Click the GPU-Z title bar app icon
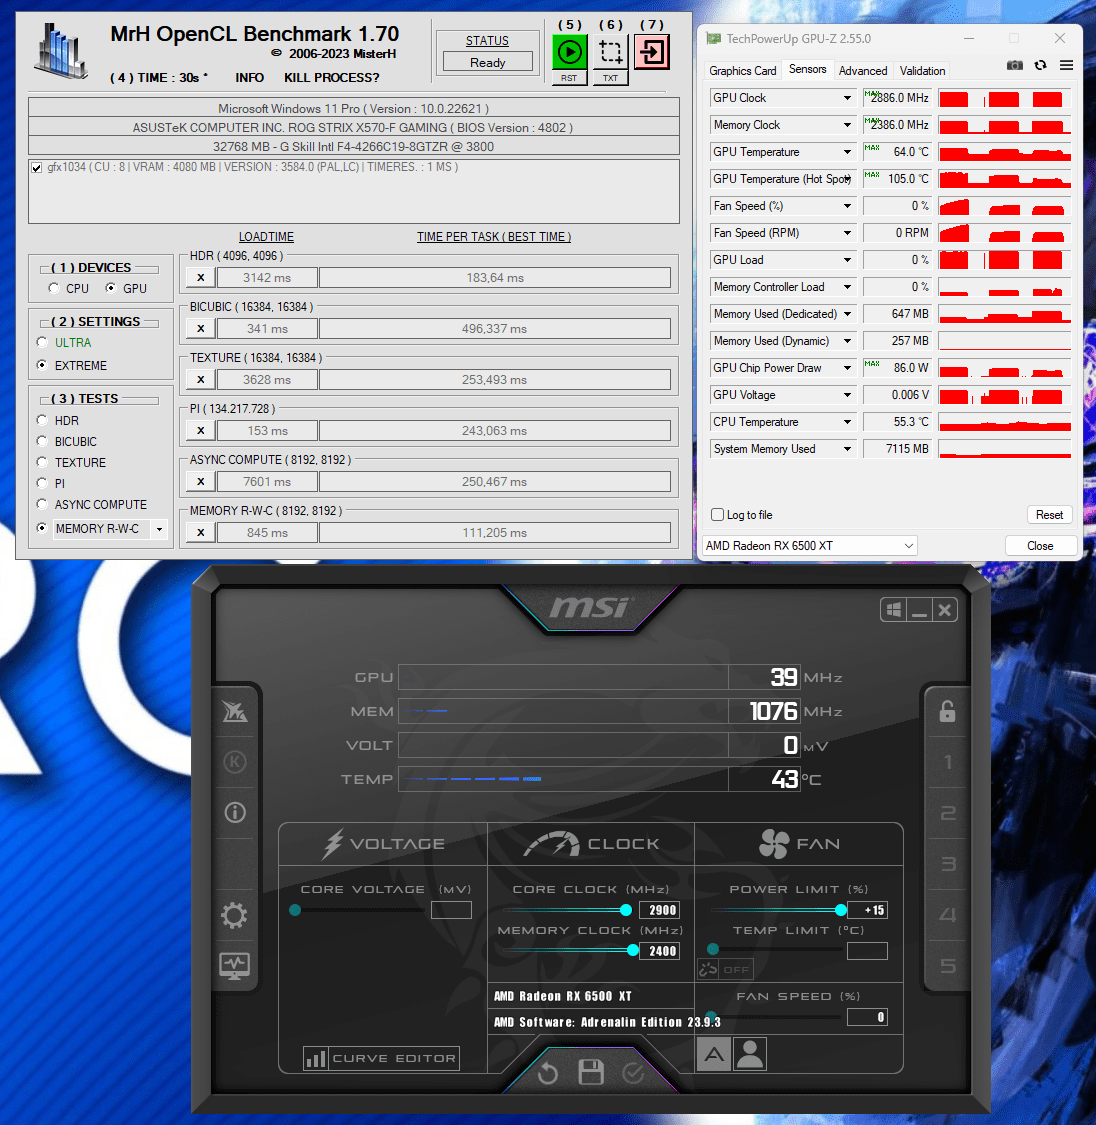1096x1125 pixels. 713,39
